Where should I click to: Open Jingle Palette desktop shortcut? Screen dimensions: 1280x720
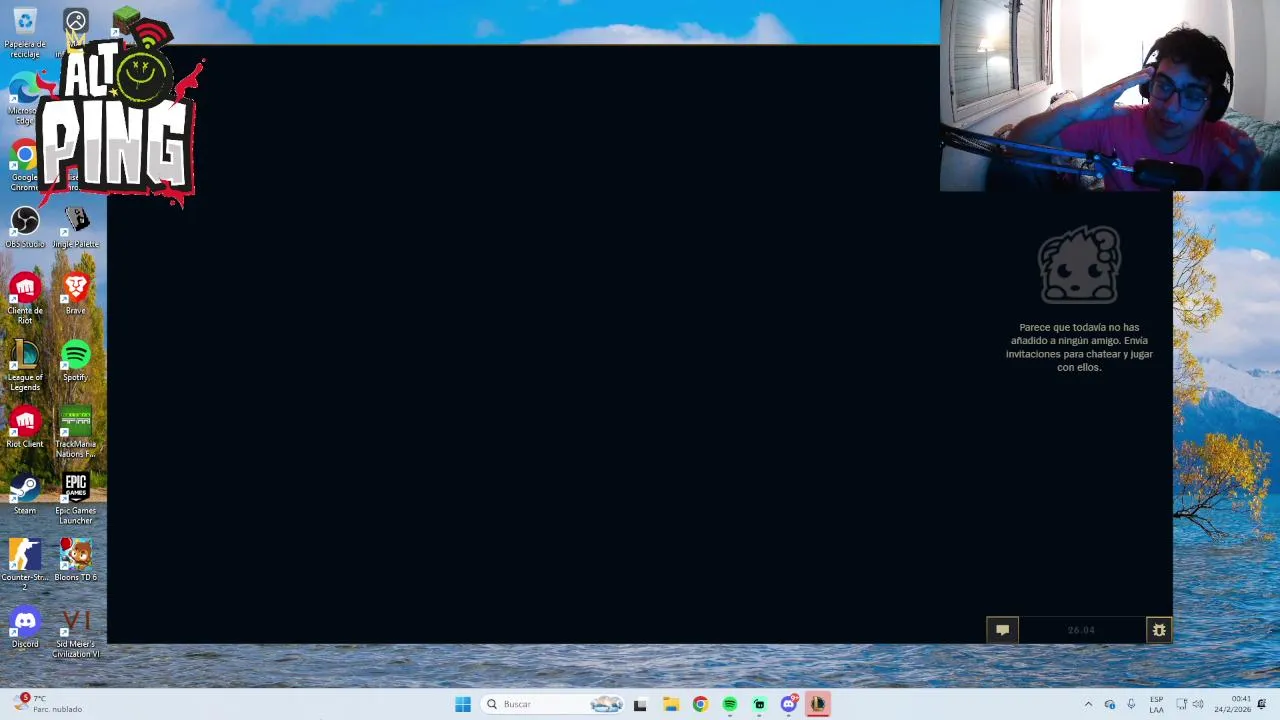click(x=76, y=228)
